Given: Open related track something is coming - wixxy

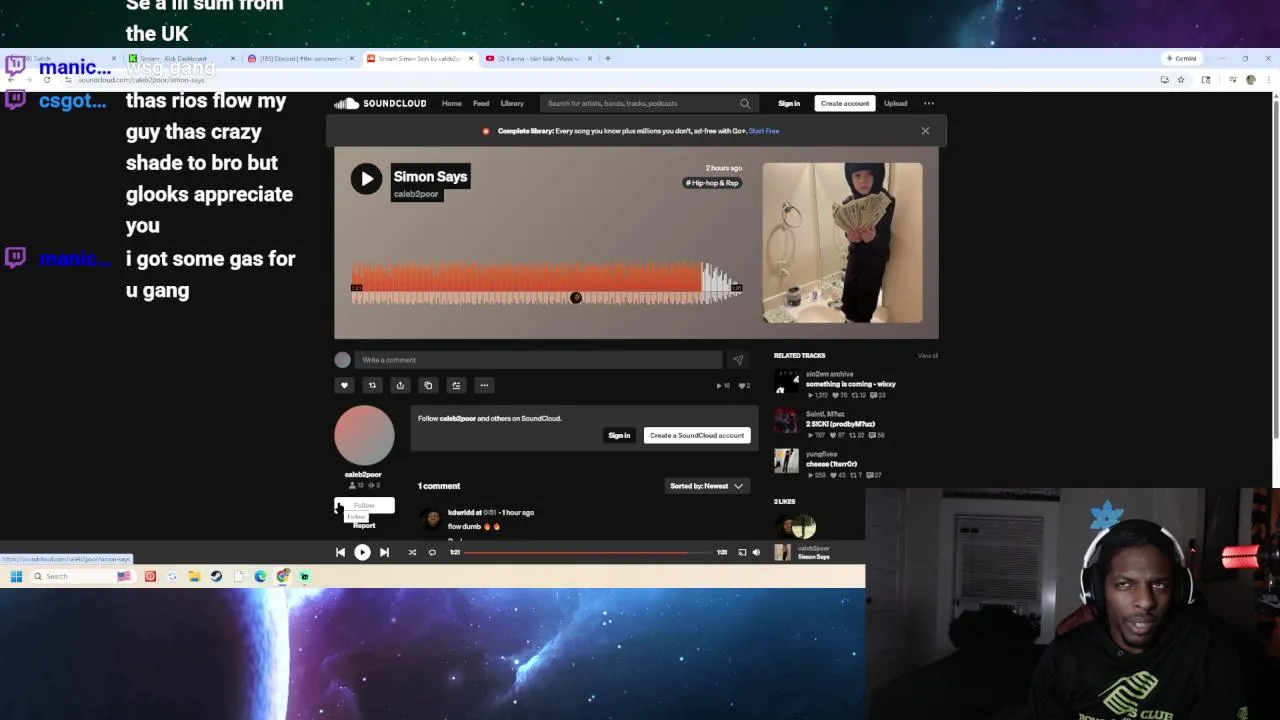Looking at the screenshot, I should pos(851,384).
